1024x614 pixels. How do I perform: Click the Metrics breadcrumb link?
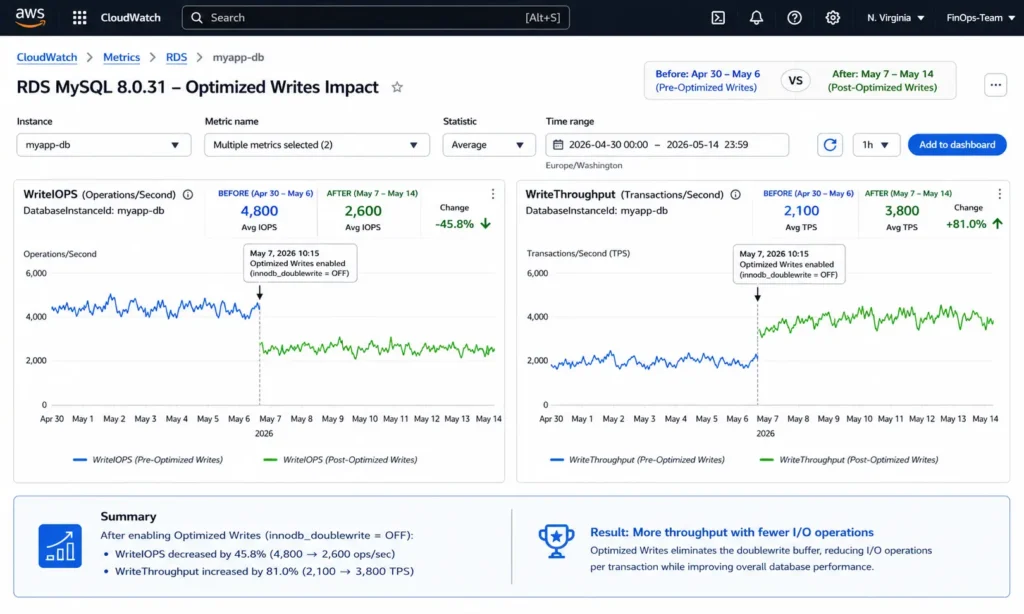(x=121, y=57)
